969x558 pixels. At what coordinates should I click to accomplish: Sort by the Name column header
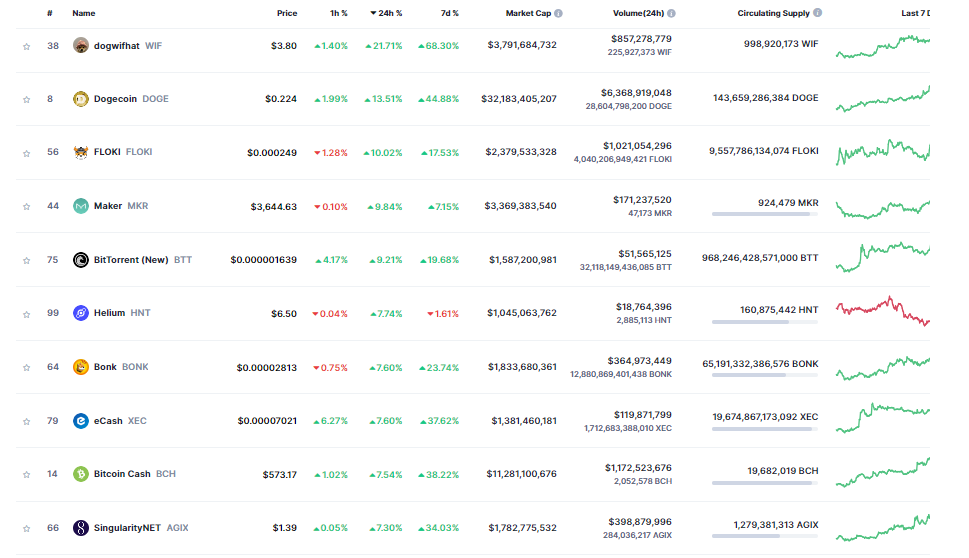(83, 13)
